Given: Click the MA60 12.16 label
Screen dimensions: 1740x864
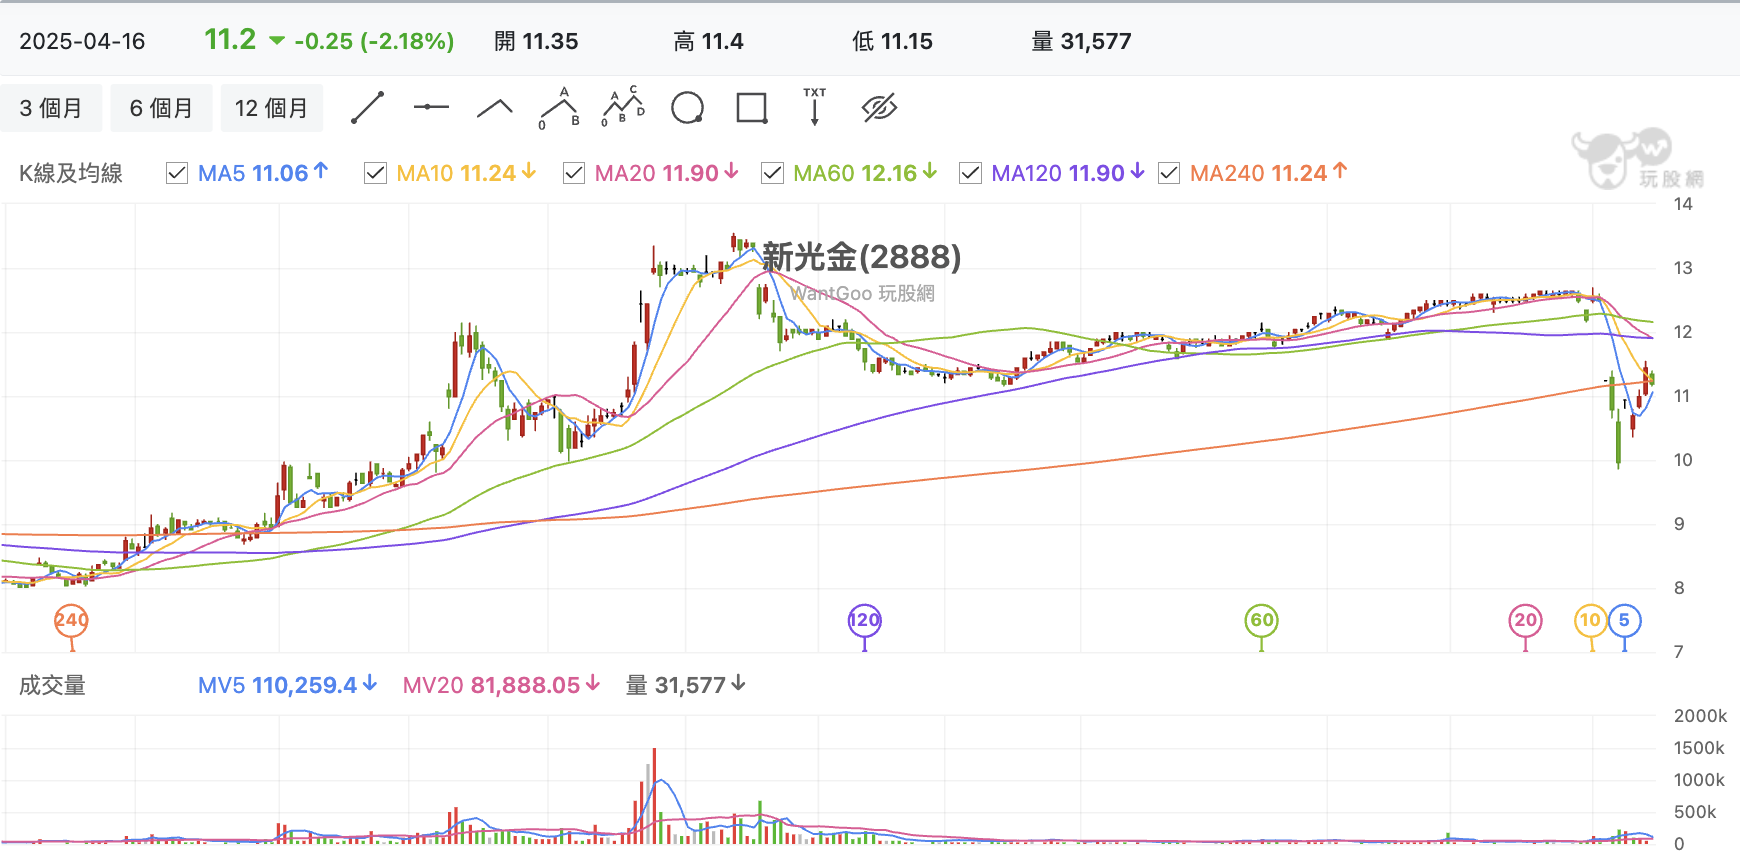Looking at the screenshot, I should pyautogui.click(x=865, y=173).
